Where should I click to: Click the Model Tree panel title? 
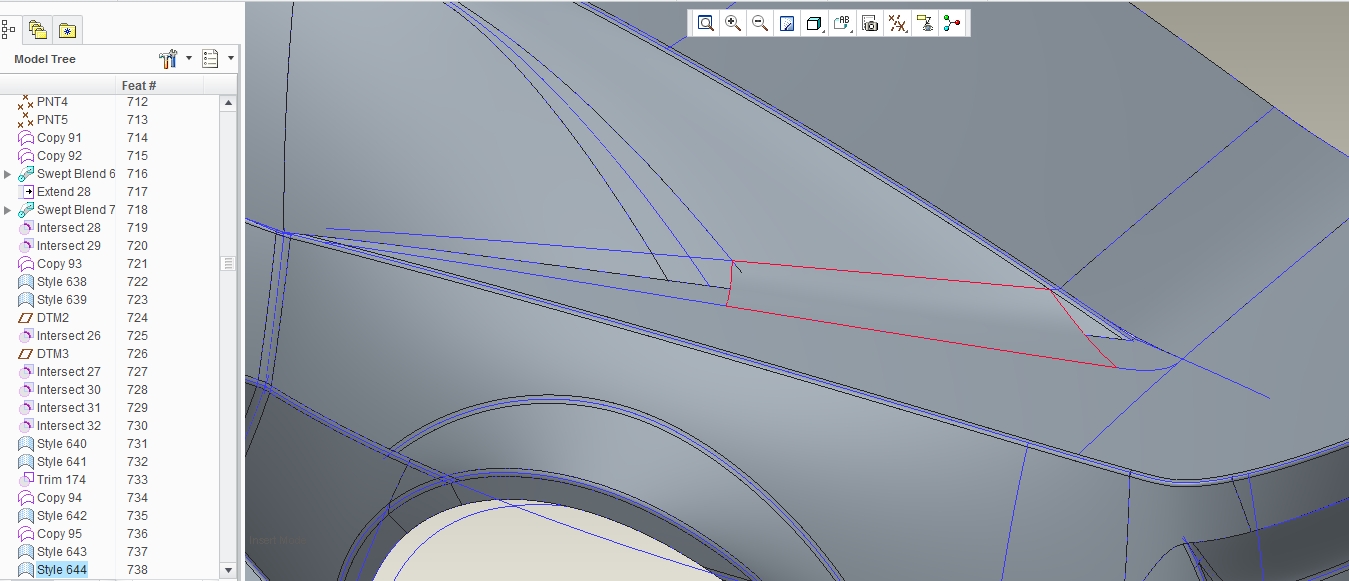click(x=45, y=59)
